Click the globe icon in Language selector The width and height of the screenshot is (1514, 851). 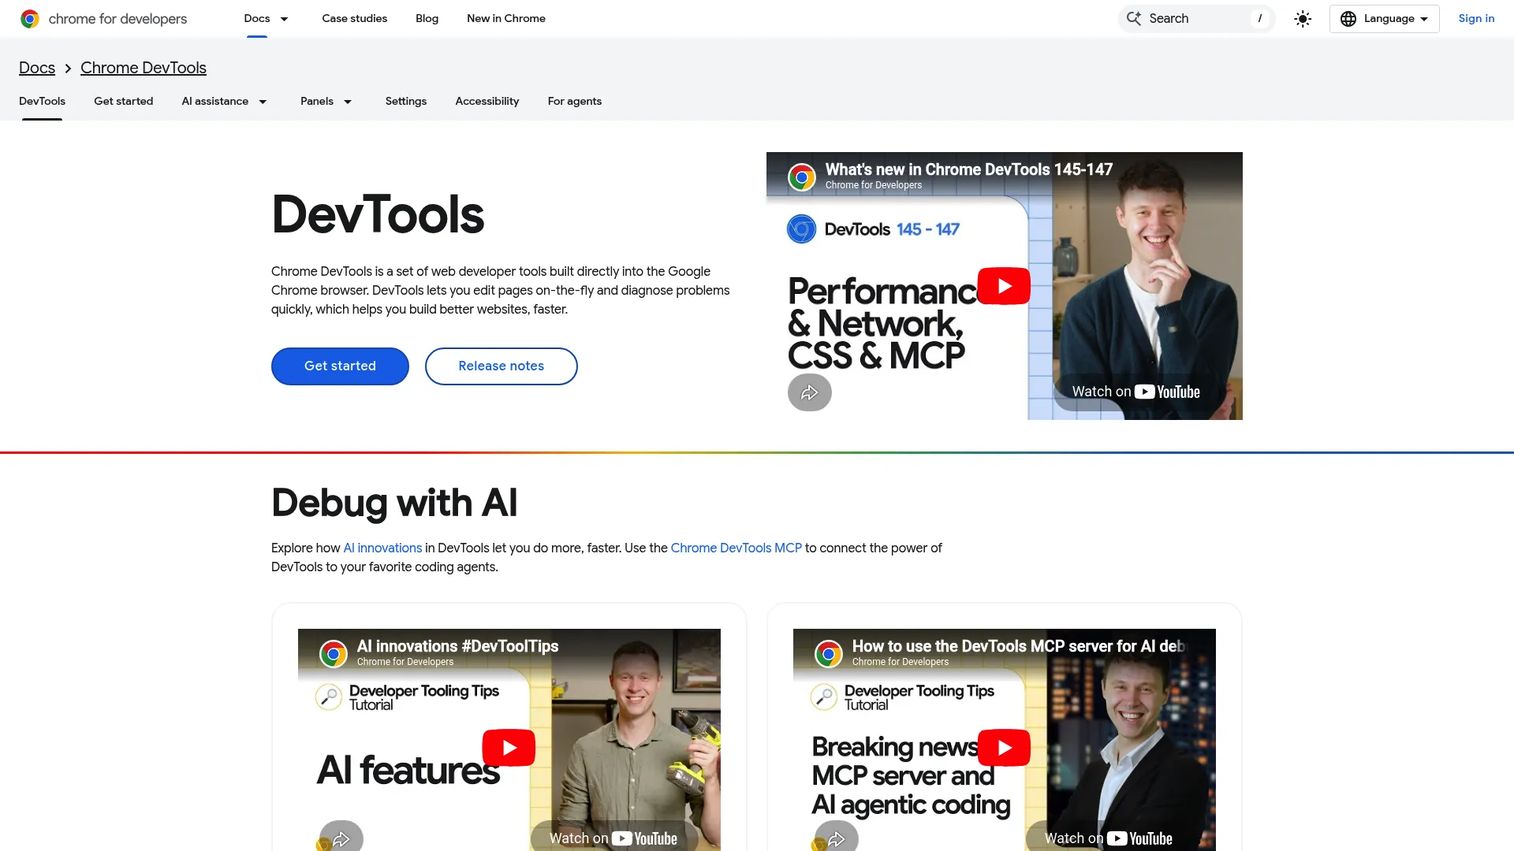(1348, 19)
